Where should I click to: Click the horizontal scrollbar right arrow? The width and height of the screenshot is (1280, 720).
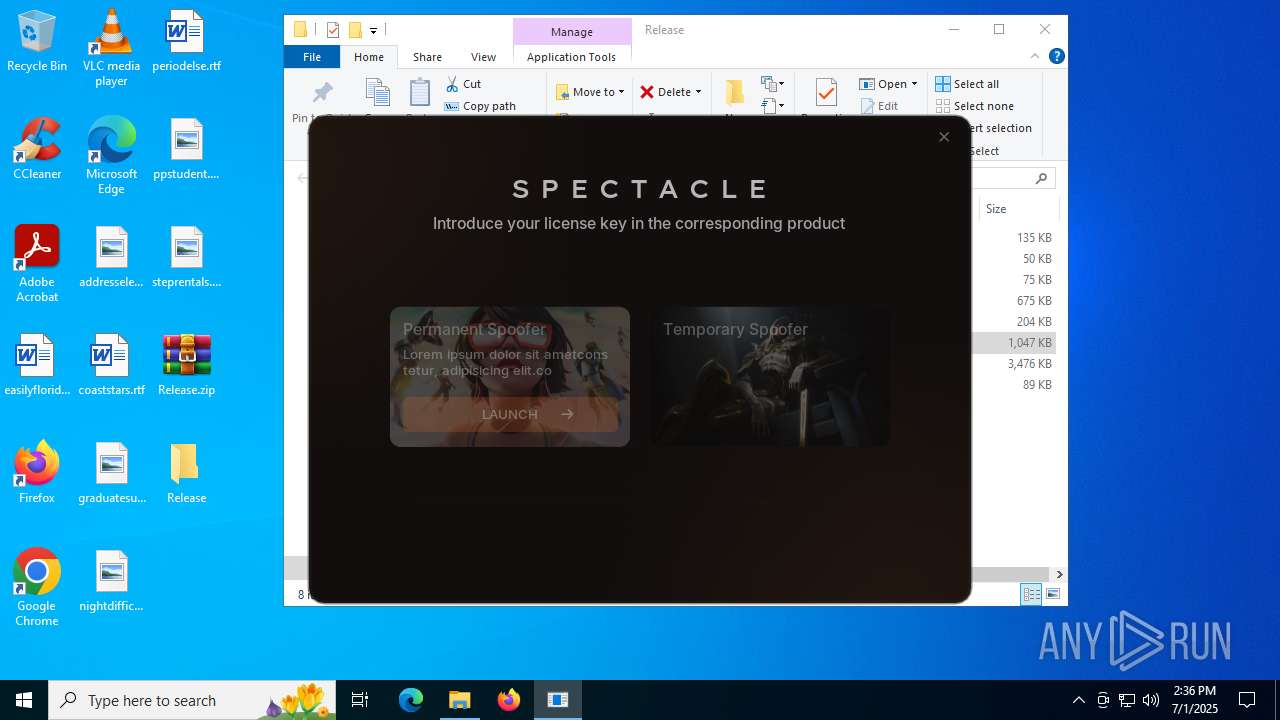(x=1059, y=574)
